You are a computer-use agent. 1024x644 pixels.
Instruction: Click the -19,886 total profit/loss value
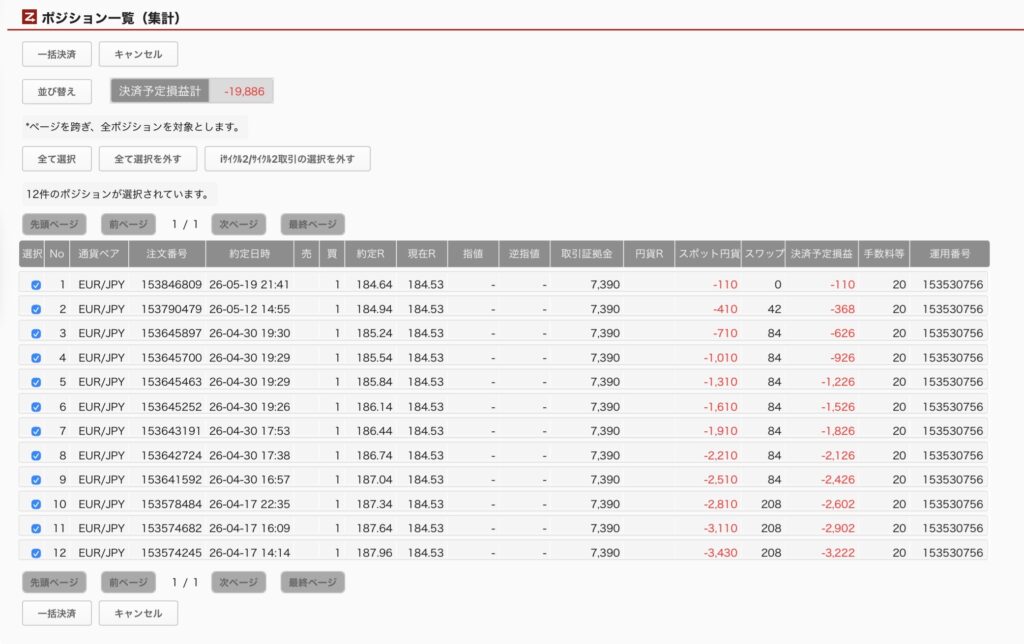pos(244,91)
